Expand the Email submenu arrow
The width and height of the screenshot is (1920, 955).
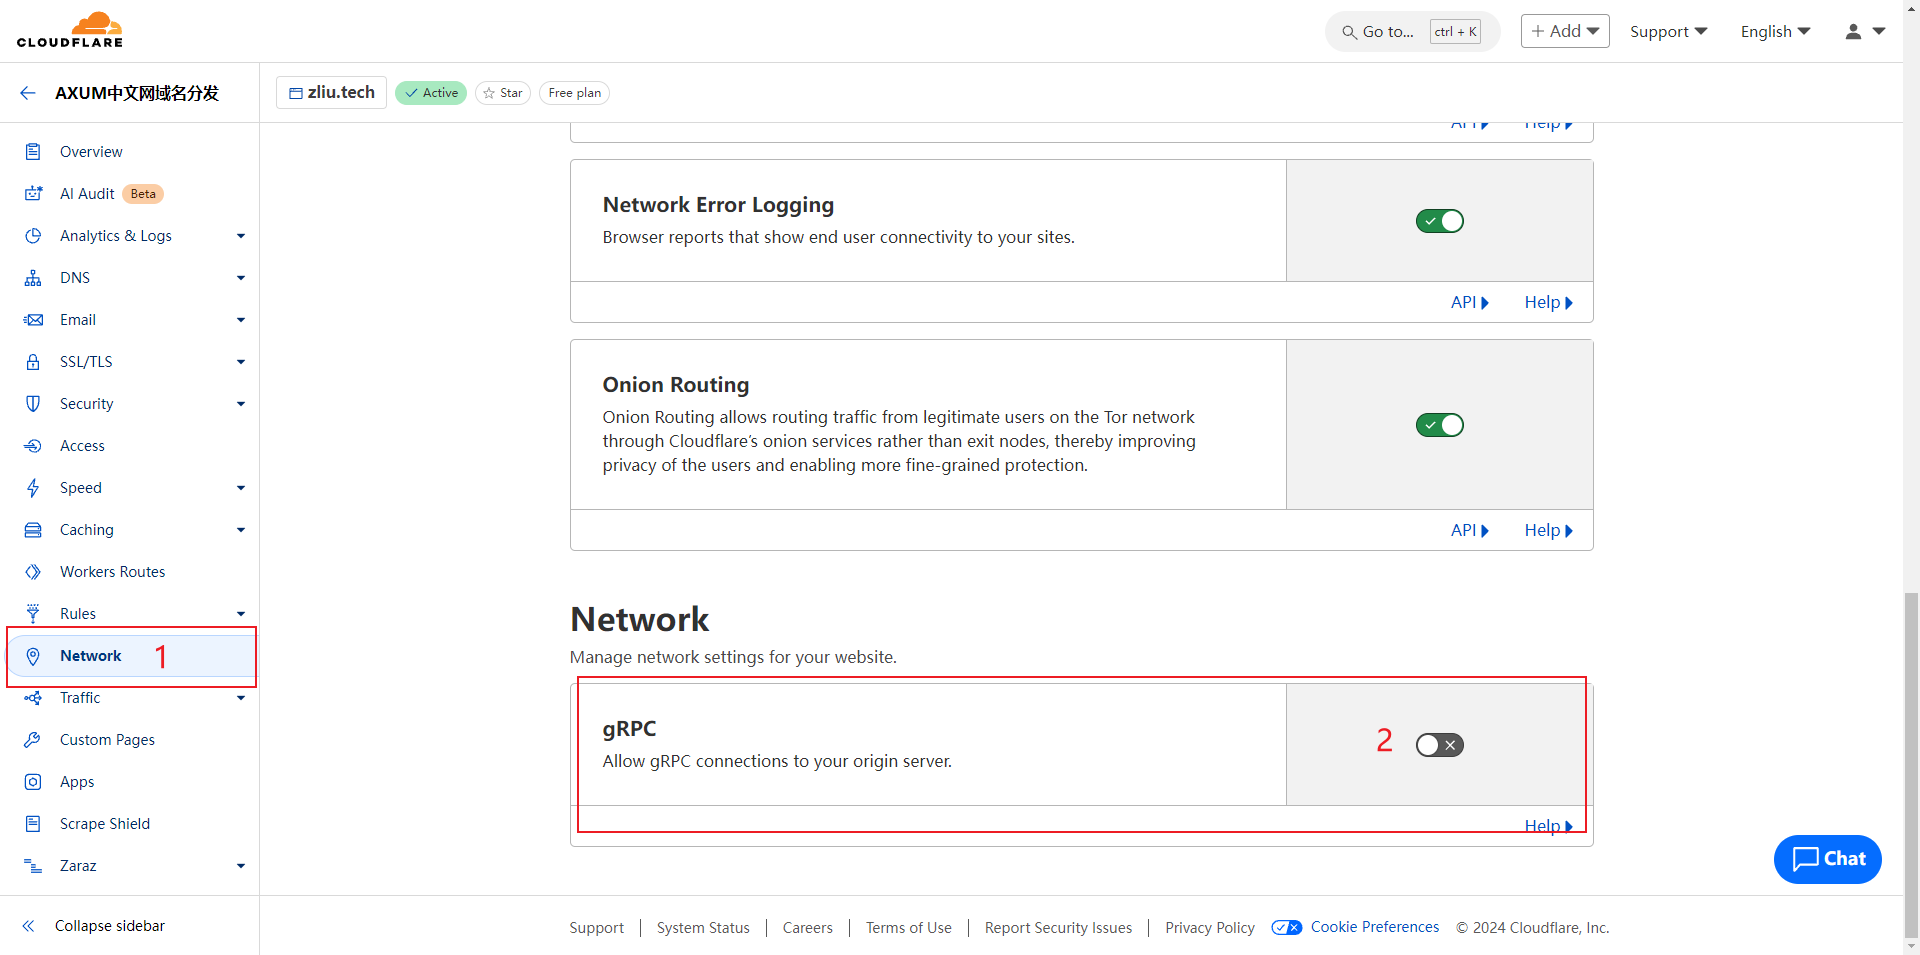coord(241,320)
